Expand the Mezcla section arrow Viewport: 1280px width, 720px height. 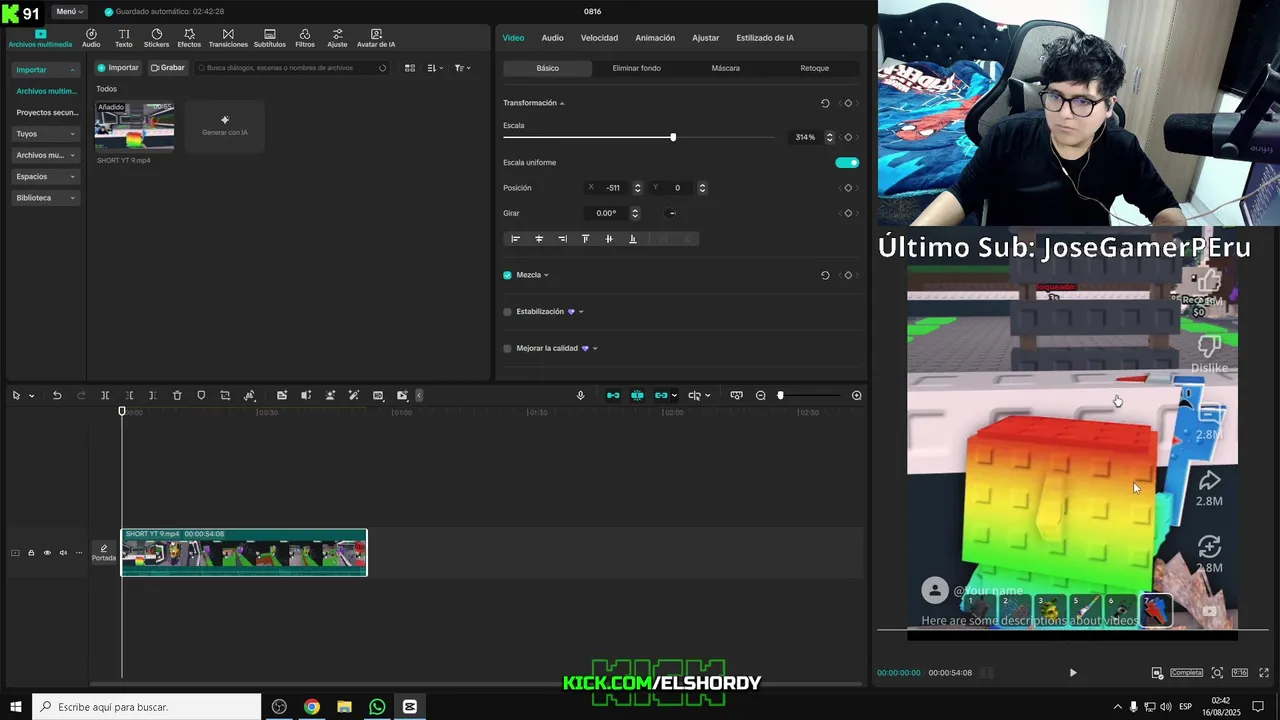(x=546, y=276)
